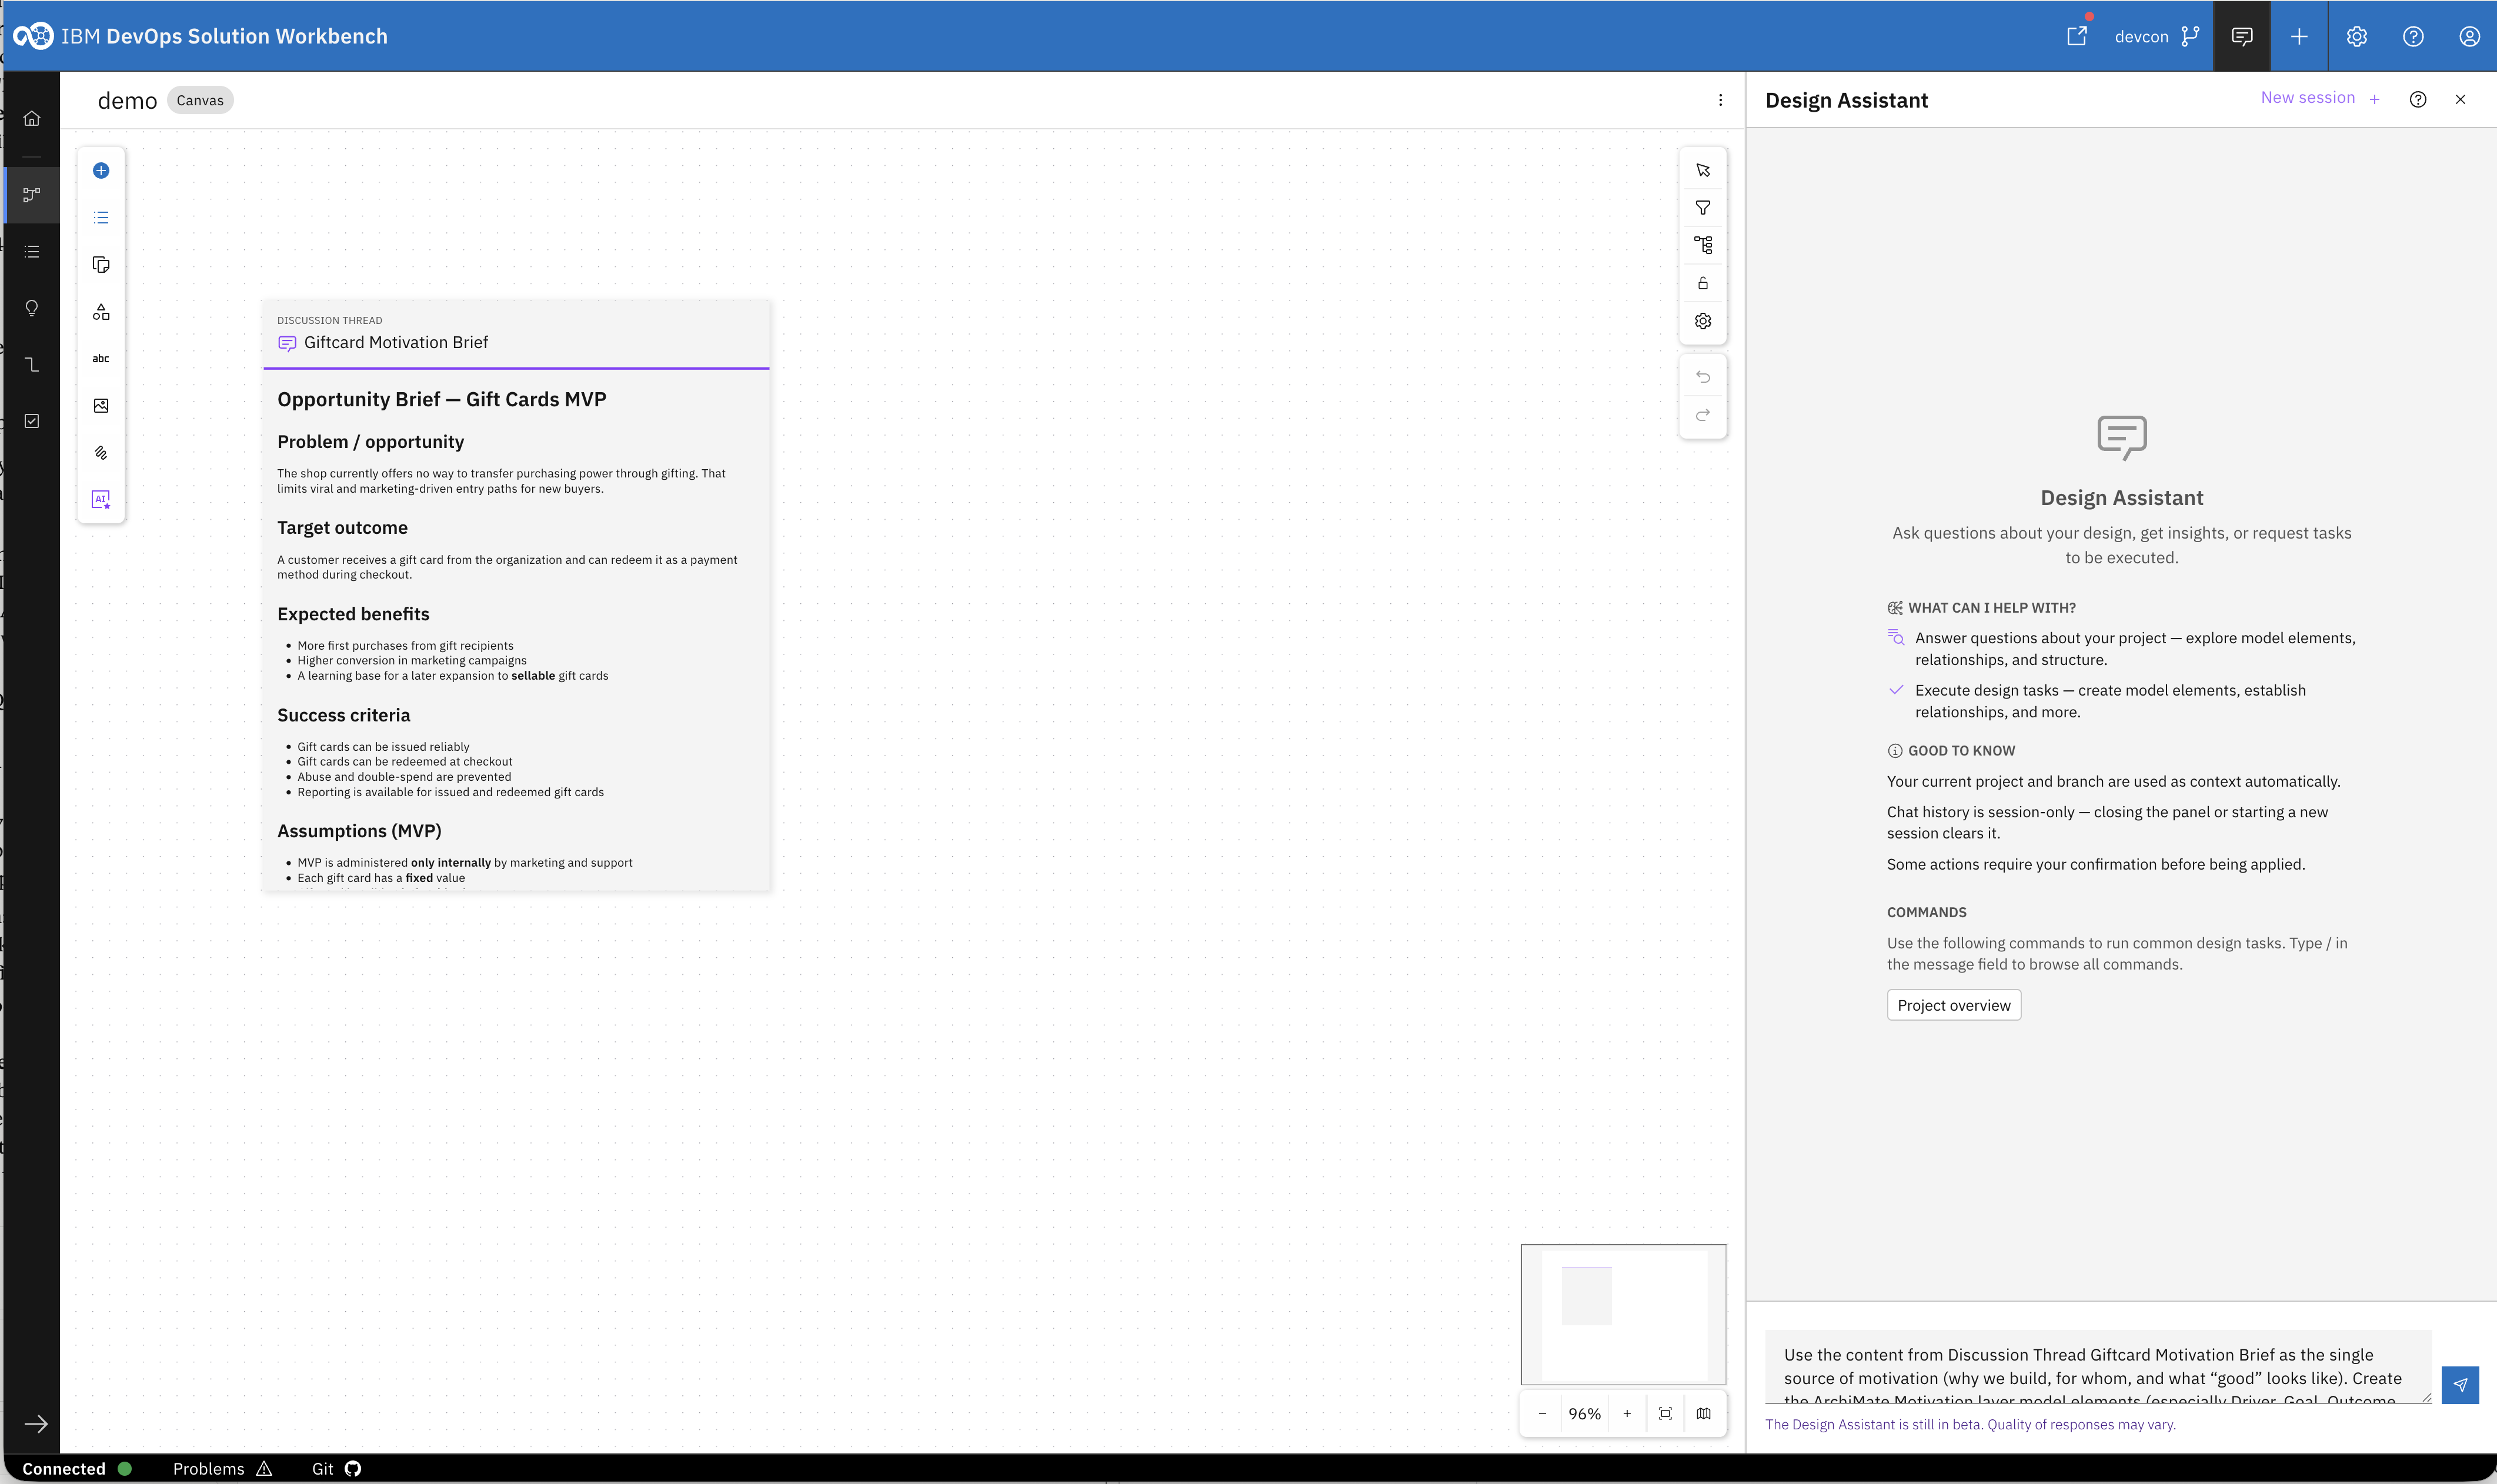2497x1484 pixels.
Task: Send the message with the send button
Action: point(2459,1385)
